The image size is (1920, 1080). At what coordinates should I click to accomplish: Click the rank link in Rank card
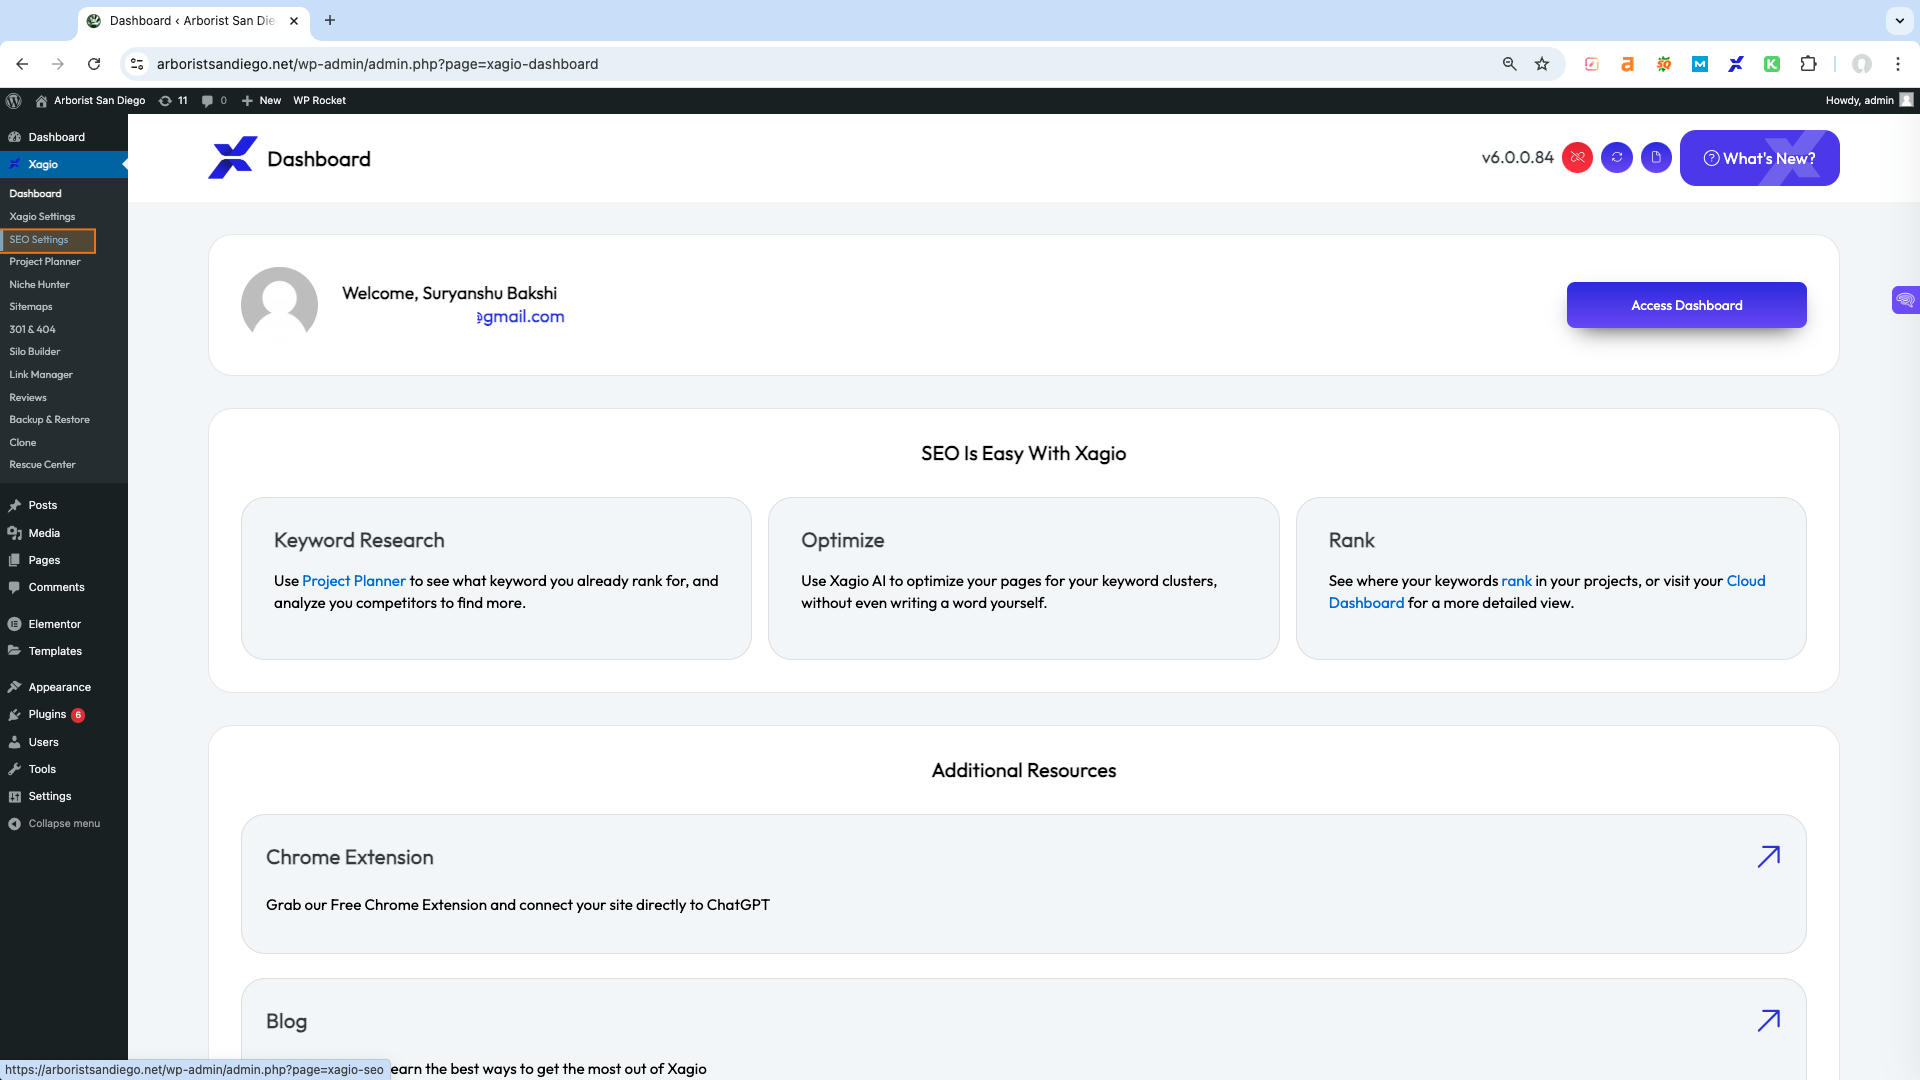click(x=1516, y=581)
